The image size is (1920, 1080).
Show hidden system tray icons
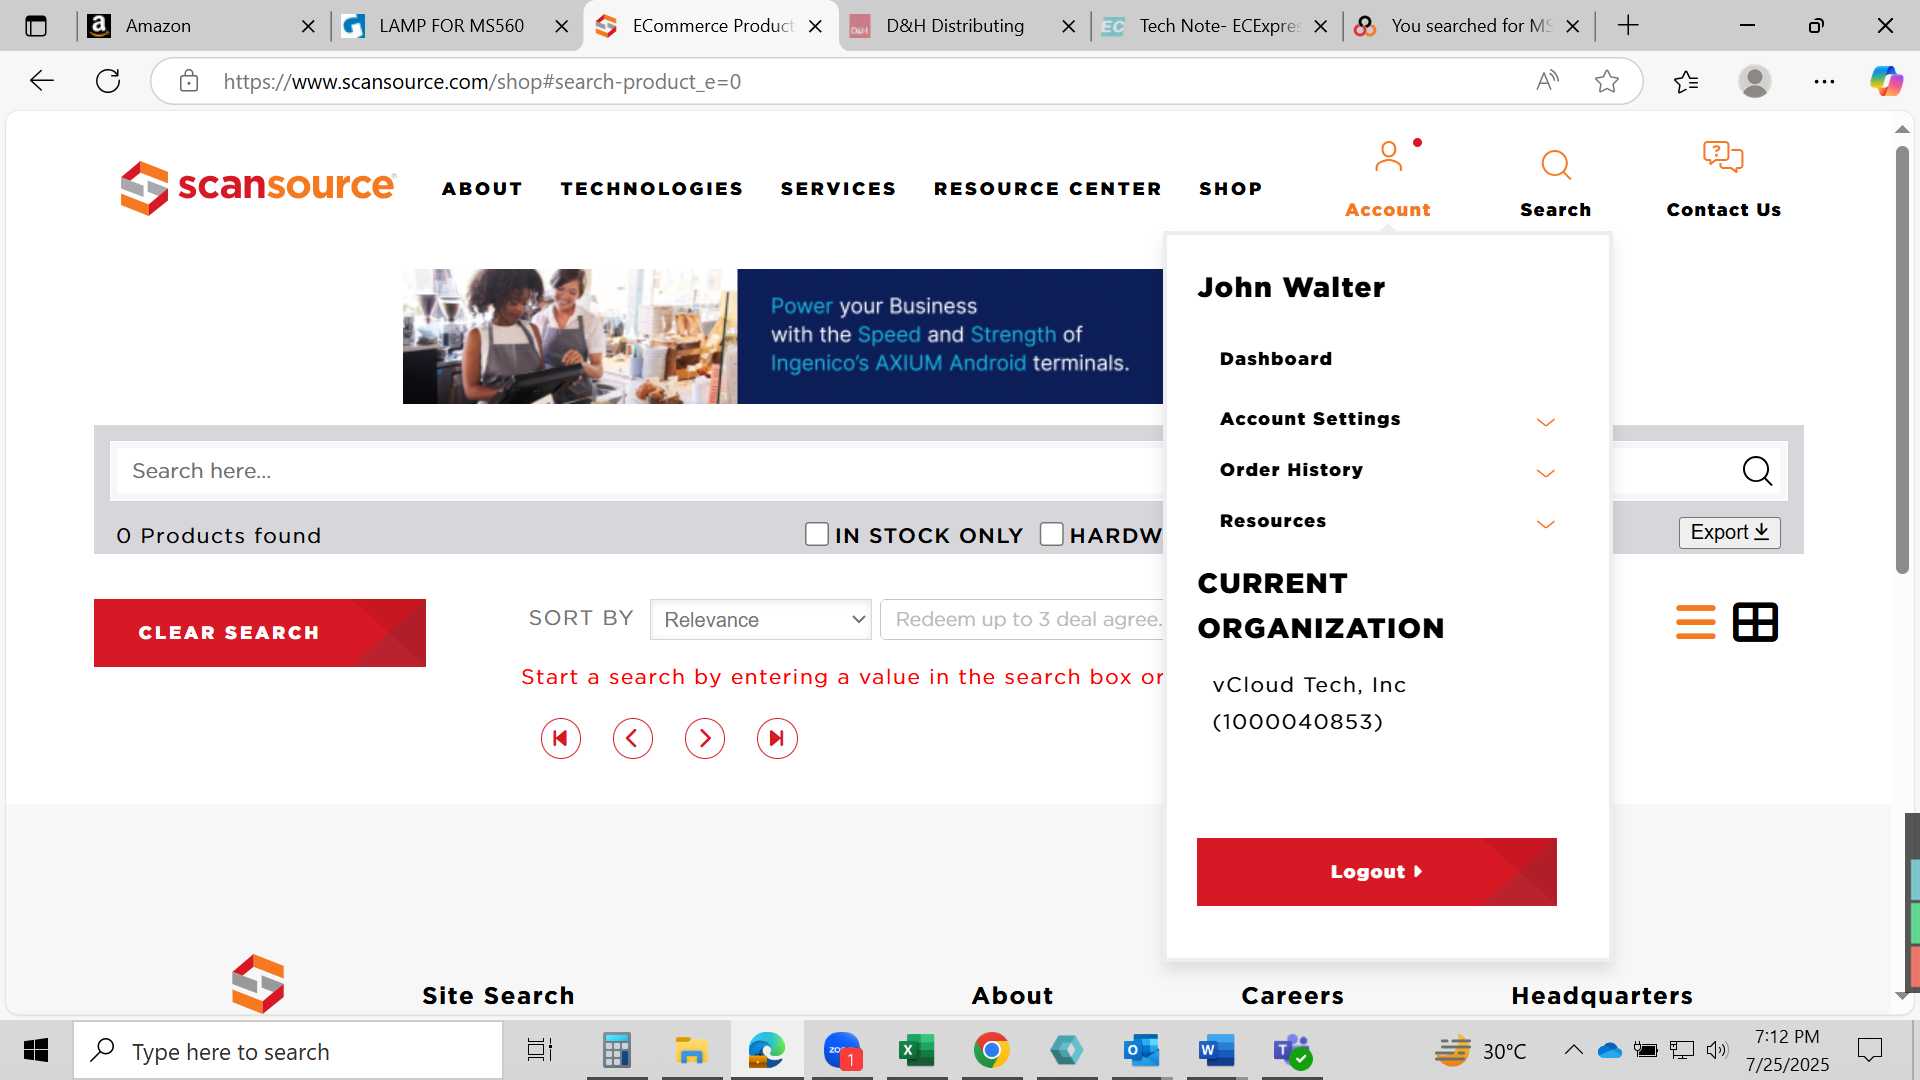tap(1573, 1050)
